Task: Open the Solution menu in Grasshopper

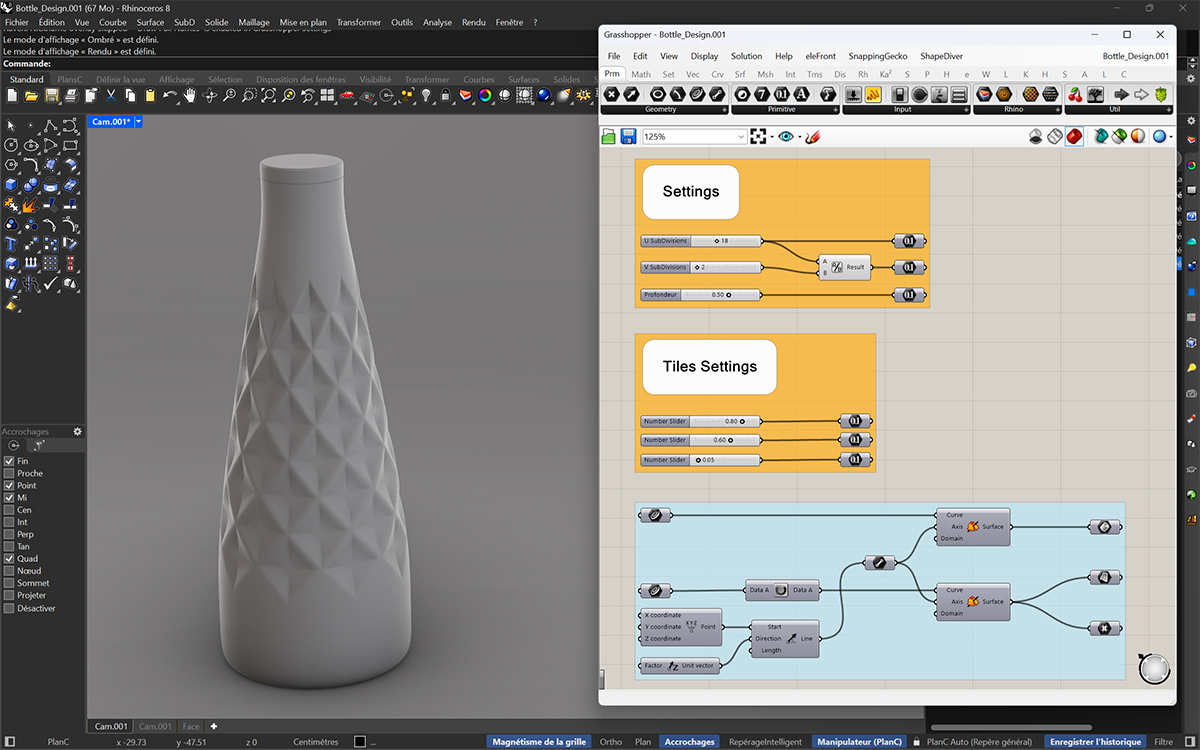Action: coord(746,56)
